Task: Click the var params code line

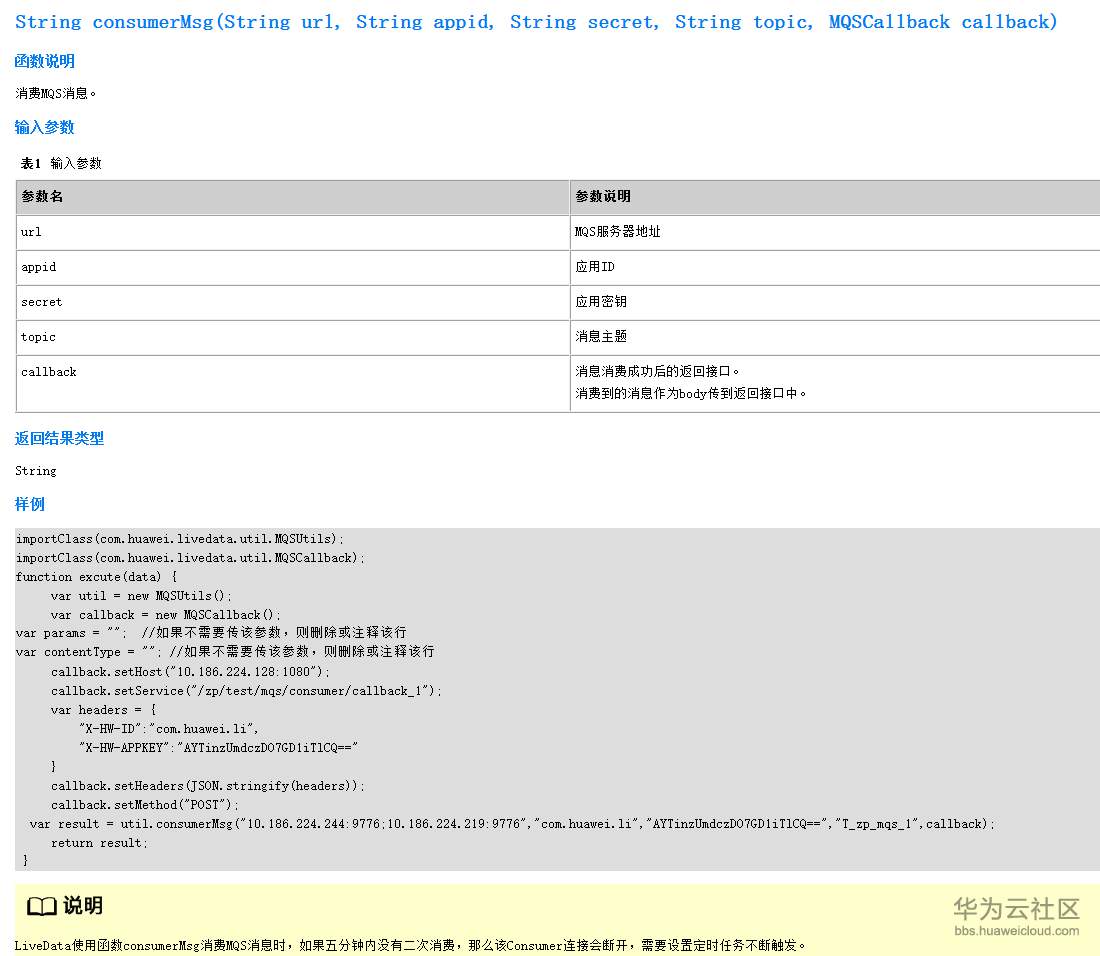Action: point(211,633)
